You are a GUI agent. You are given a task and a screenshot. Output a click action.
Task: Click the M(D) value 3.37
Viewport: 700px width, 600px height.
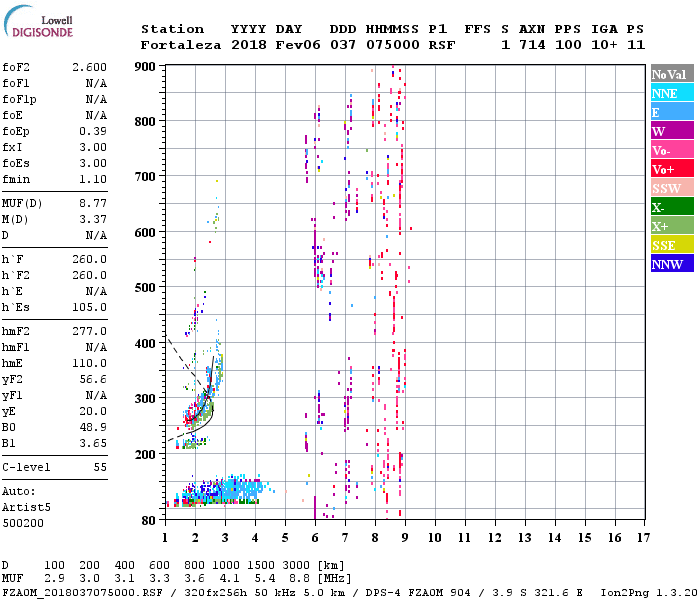click(93, 220)
